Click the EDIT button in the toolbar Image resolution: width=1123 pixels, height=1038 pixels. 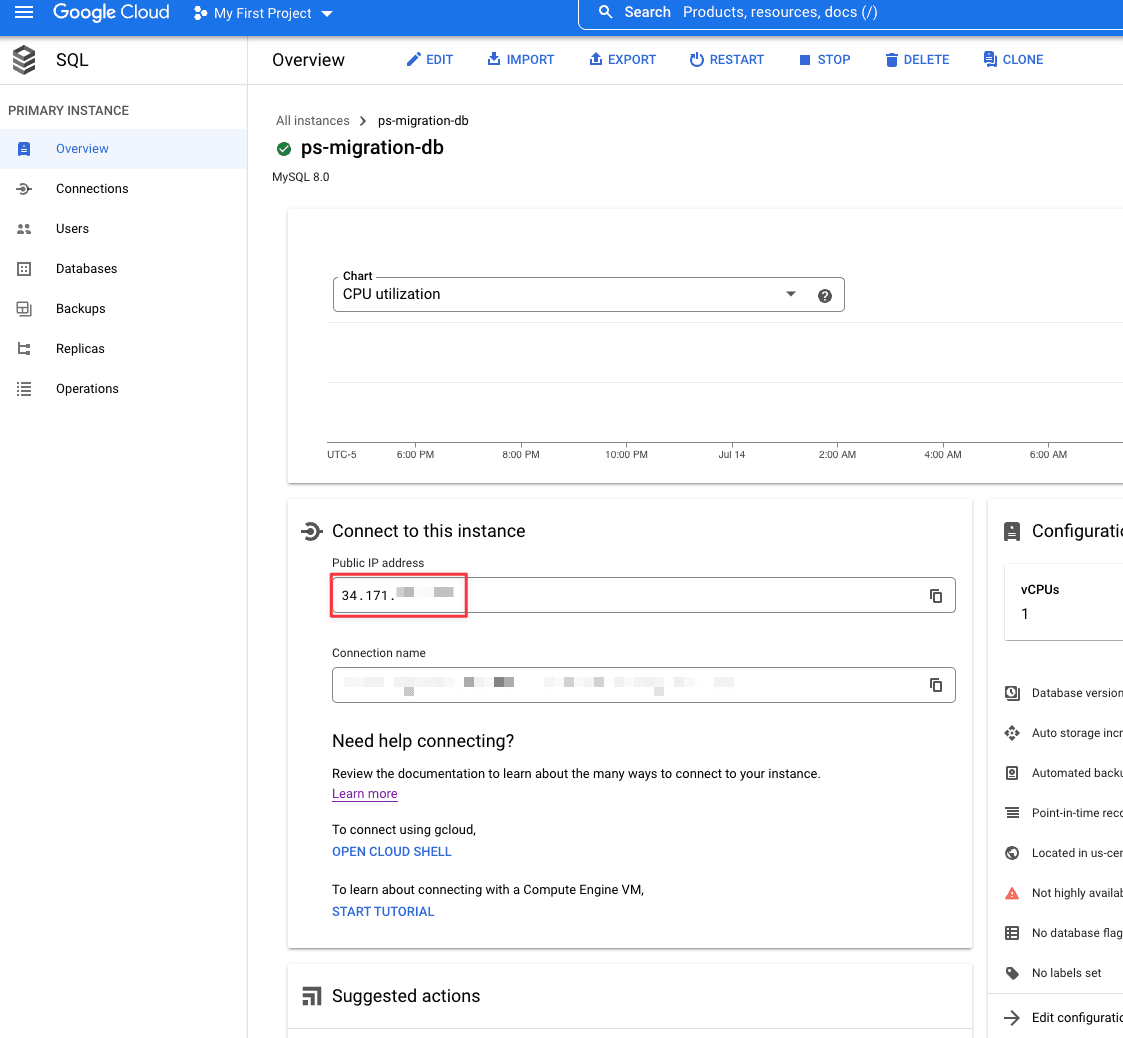tap(429, 60)
